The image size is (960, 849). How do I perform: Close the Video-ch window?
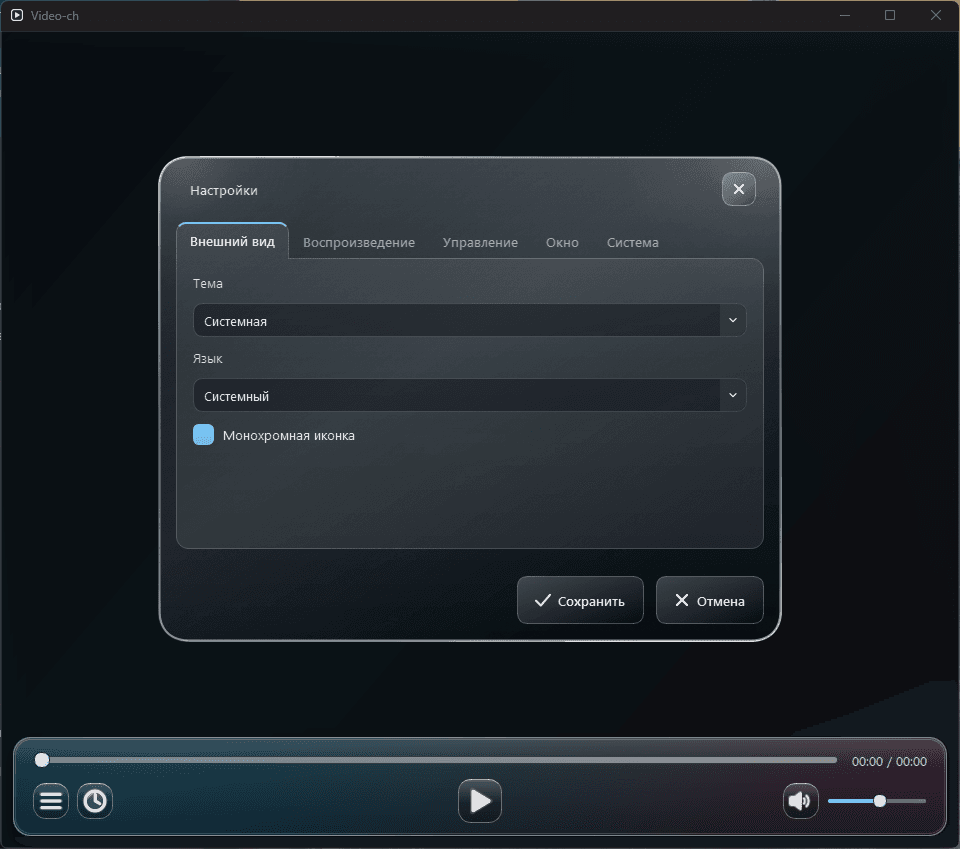pos(936,15)
